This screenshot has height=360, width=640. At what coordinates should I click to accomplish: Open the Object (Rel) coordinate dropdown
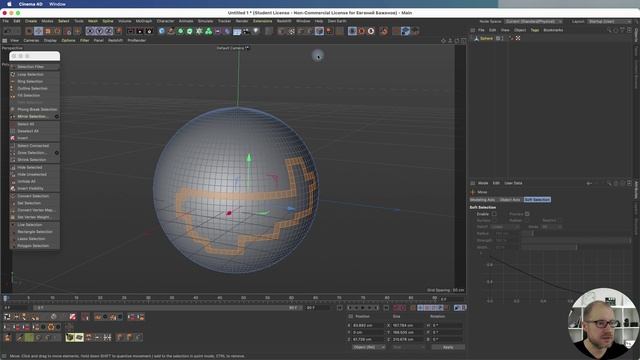pyautogui.click(x=369, y=347)
